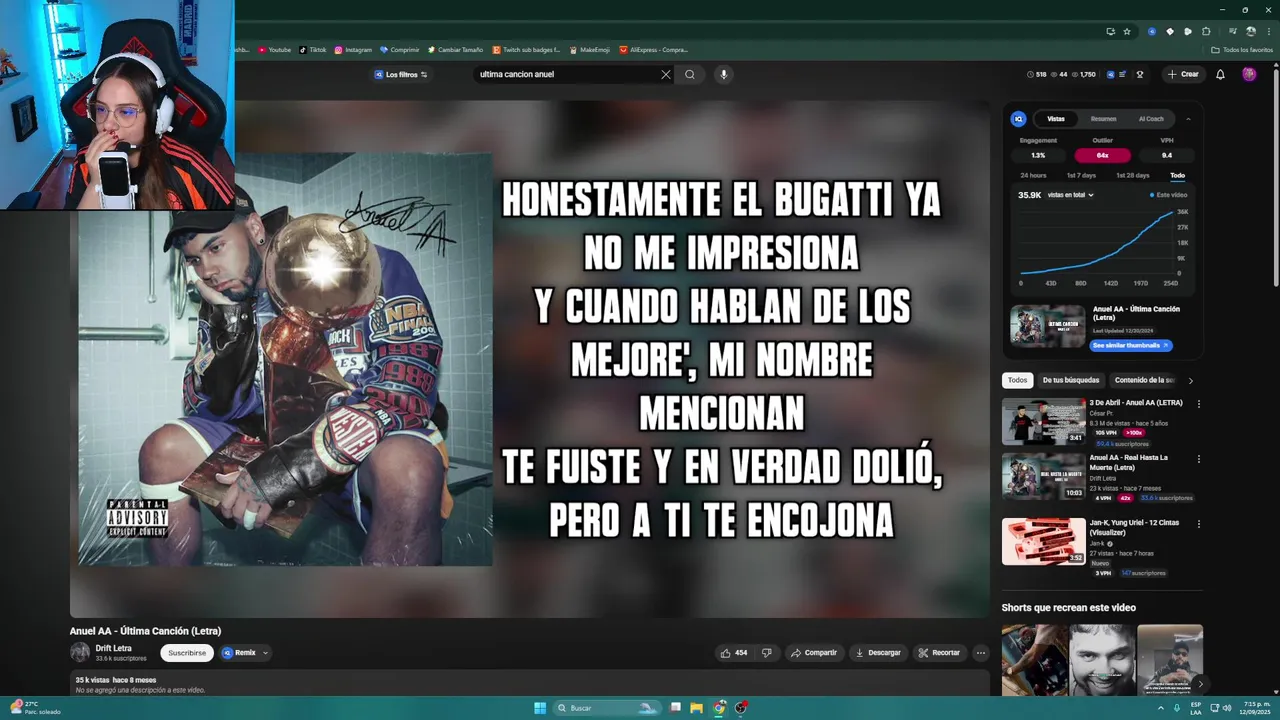1280x720 pixels.
Task: Click Compartir button
Action: pyautogui.click(x=813, y=653)
